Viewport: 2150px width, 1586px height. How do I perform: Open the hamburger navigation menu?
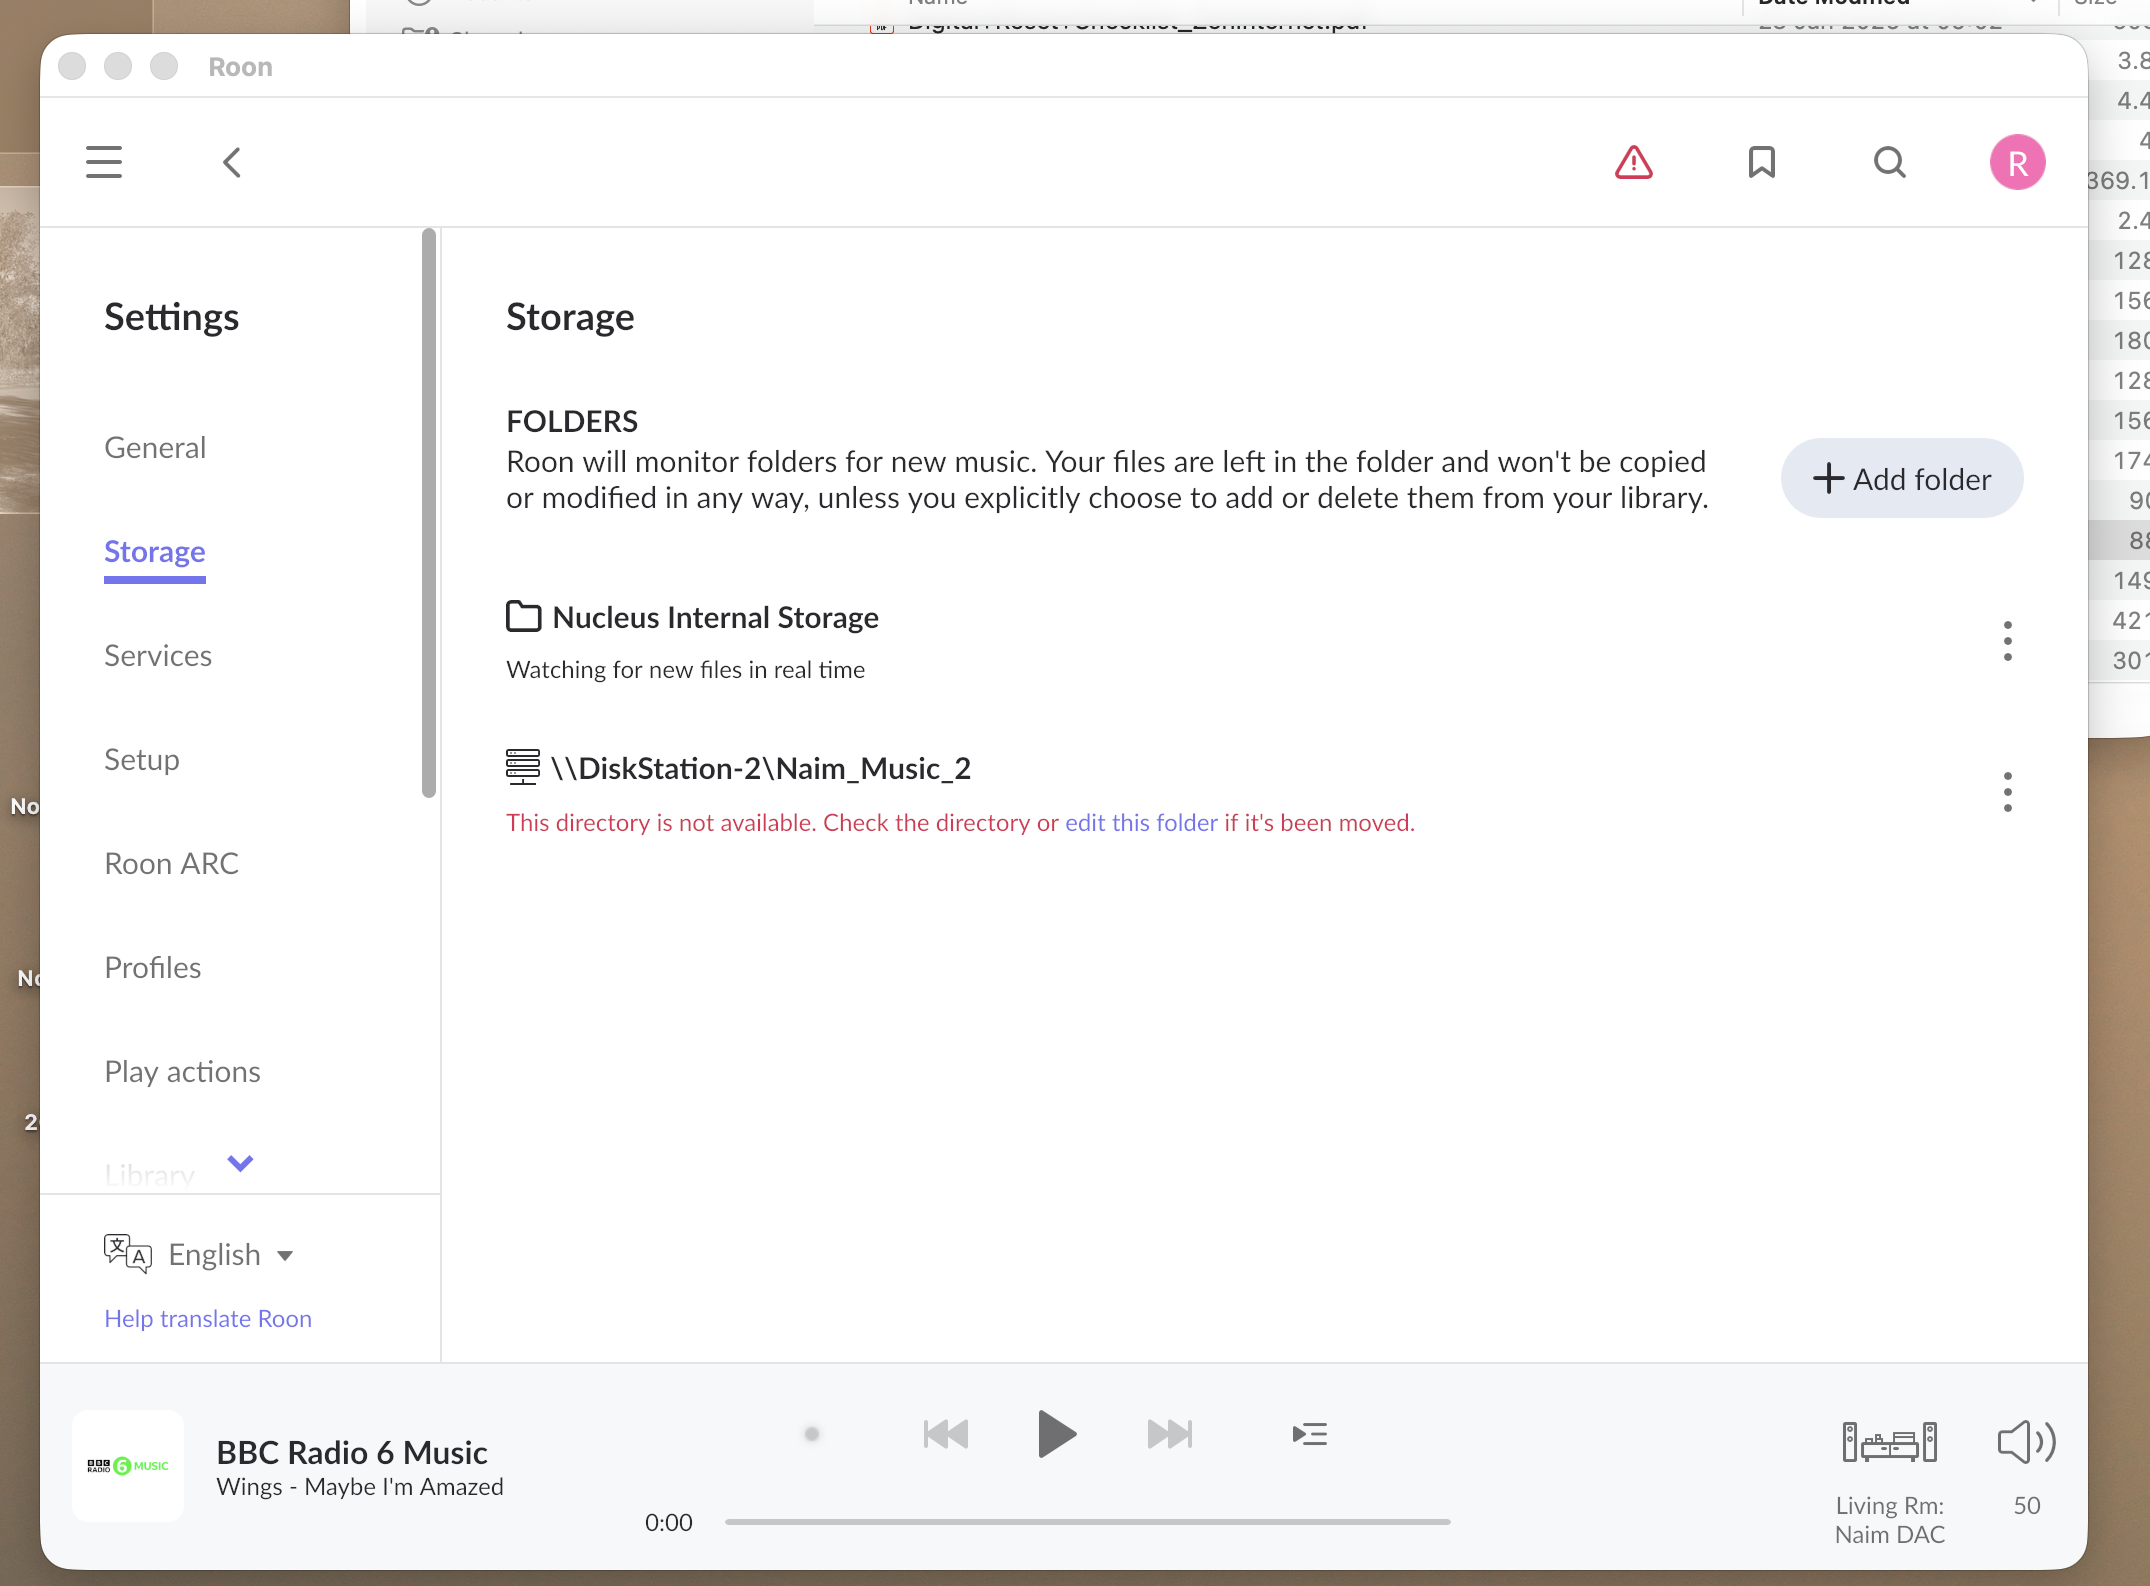(104, 162)
